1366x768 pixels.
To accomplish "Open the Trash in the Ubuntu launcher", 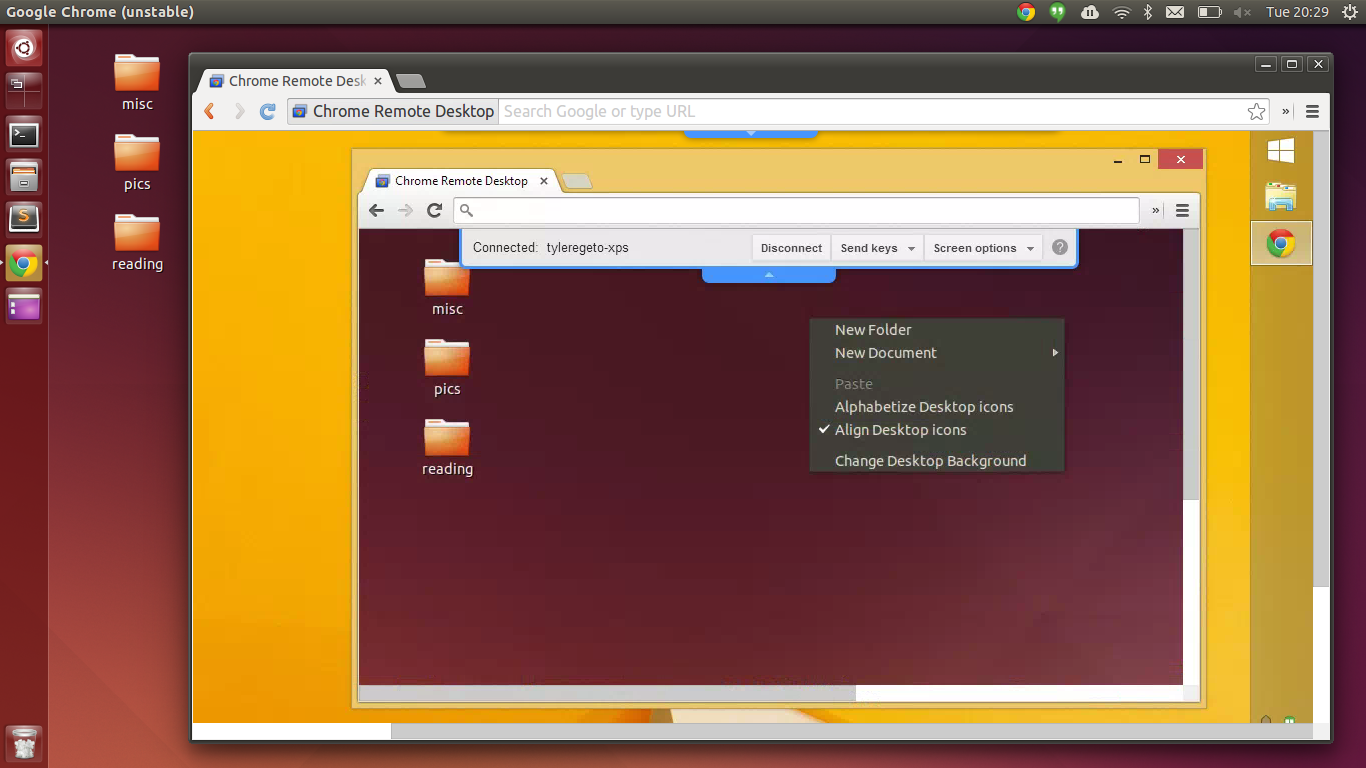I will point(24,744).
